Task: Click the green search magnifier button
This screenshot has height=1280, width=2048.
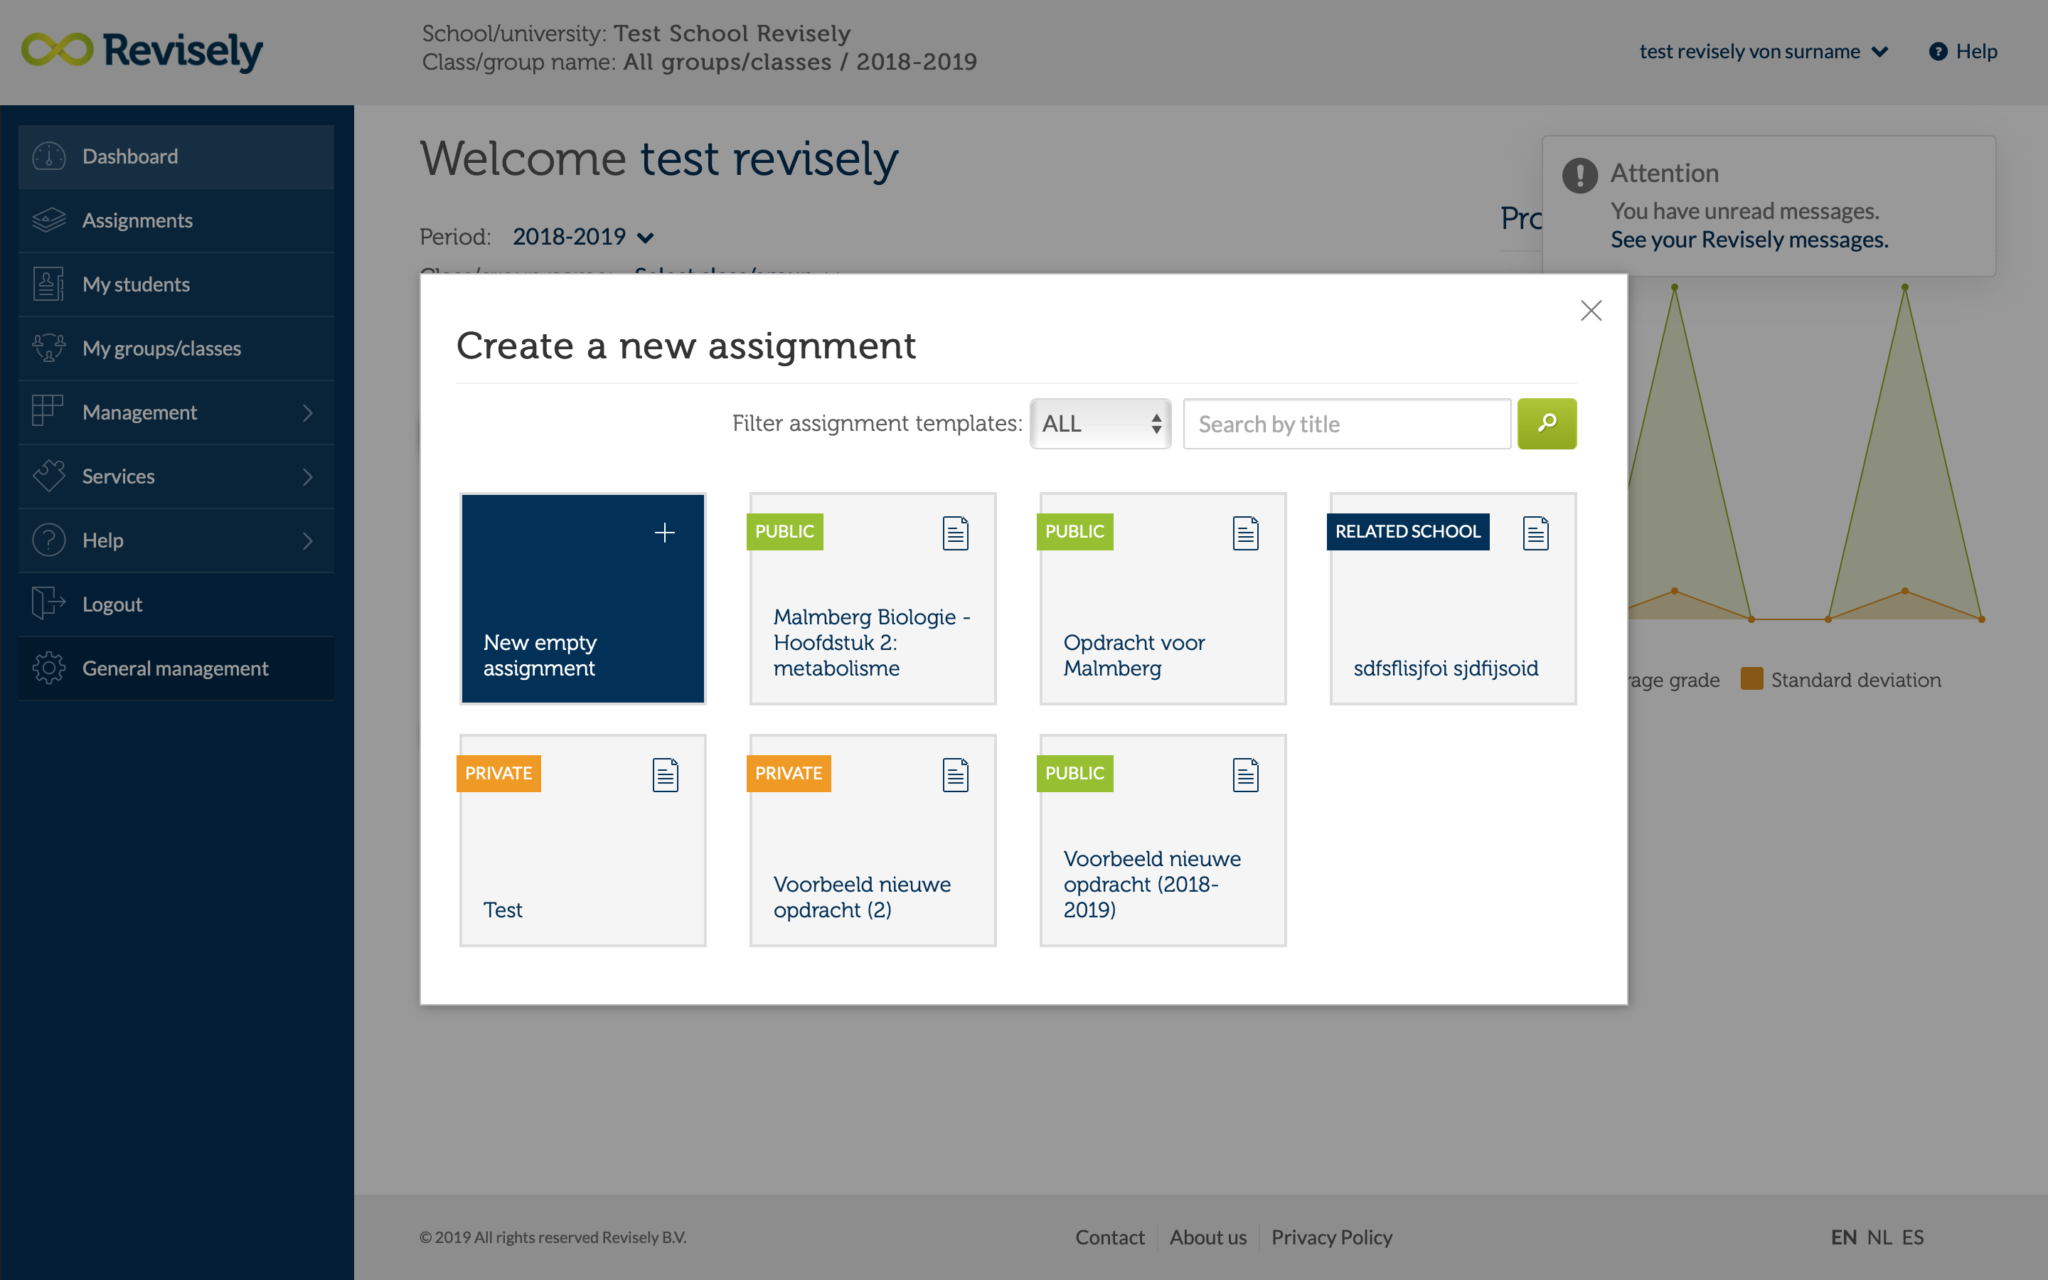Action: coord(1547,424)
